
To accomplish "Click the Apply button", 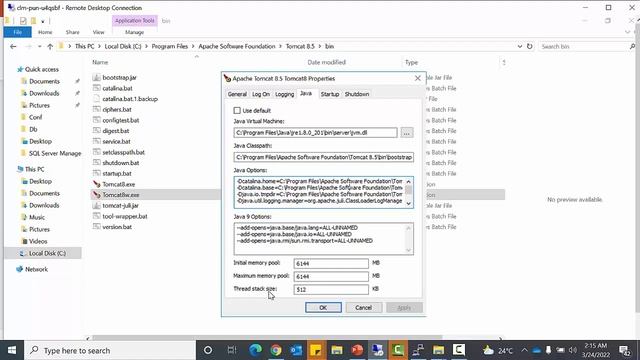I will (404, 307).
